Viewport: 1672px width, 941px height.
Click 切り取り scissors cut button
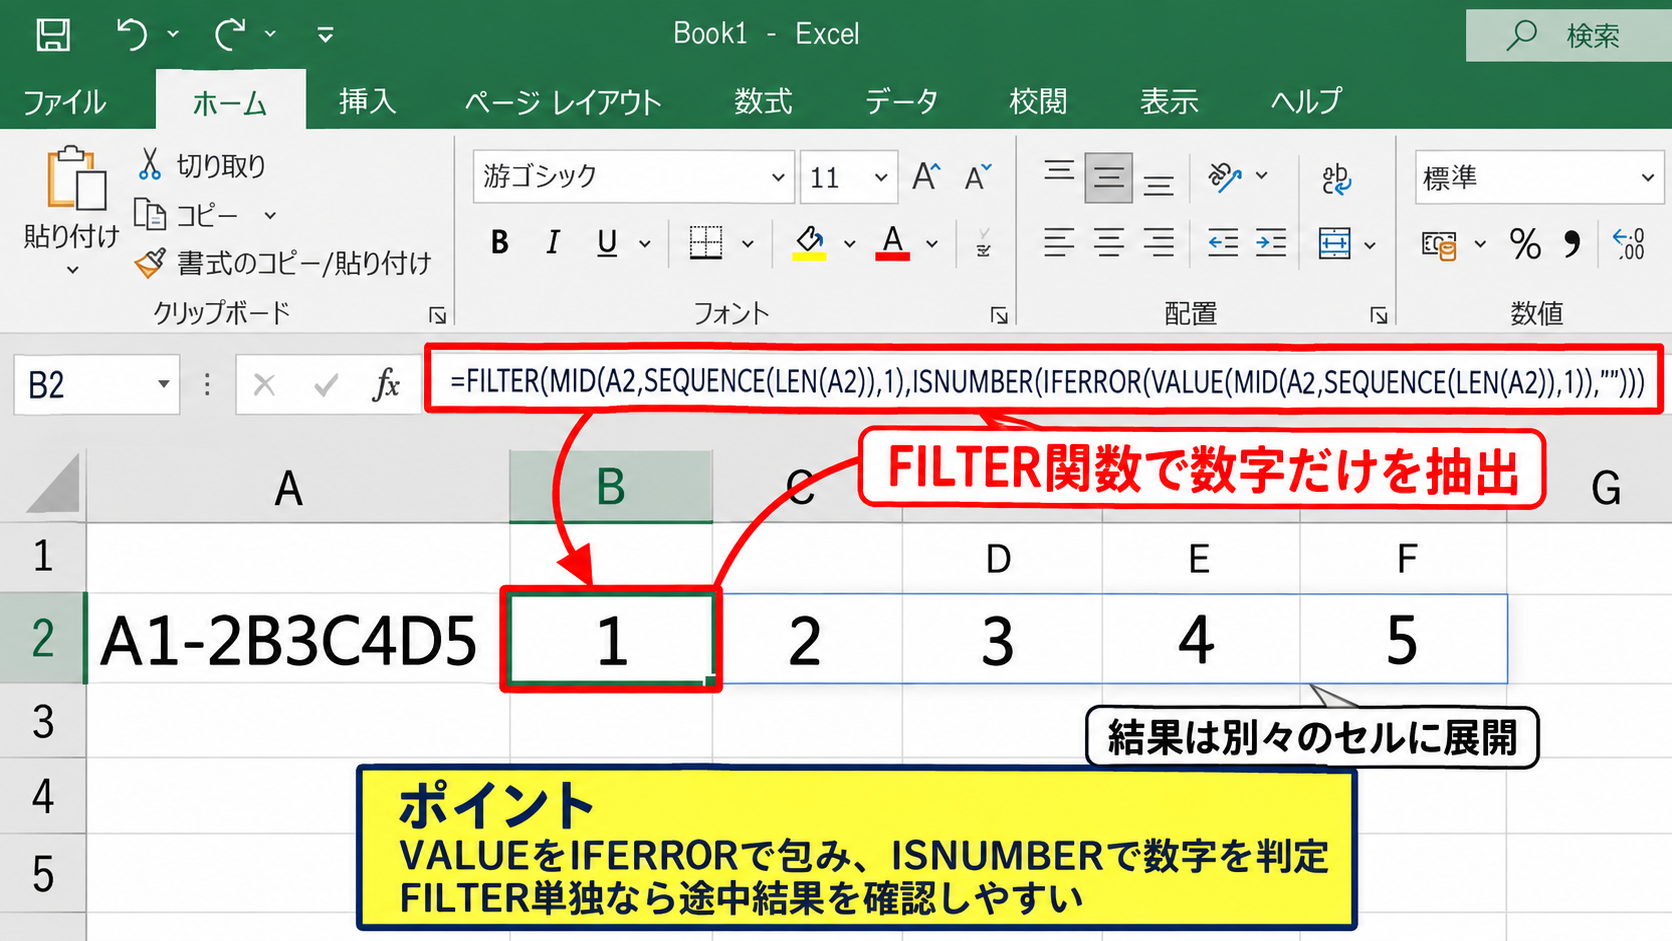(x=201, y=165)
